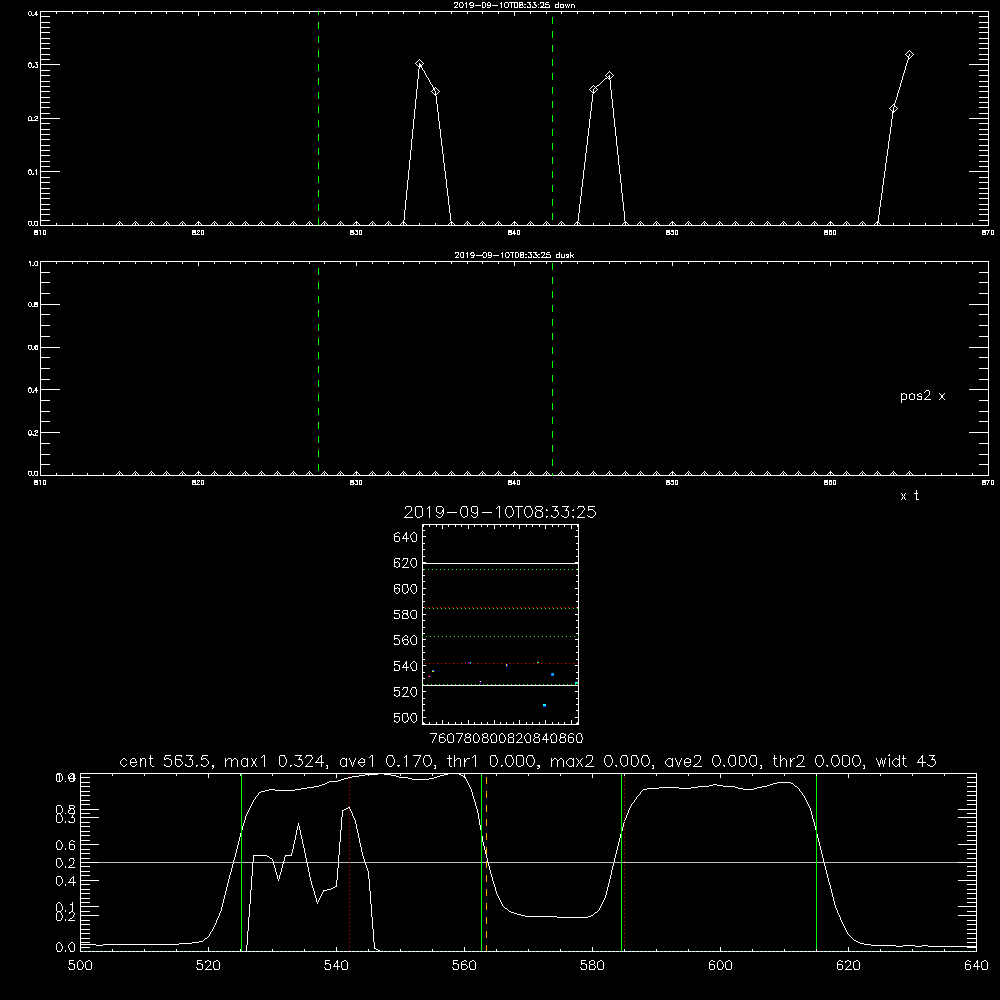
Task: Select the "widt 43" statistic
Action: coord(906,761)
